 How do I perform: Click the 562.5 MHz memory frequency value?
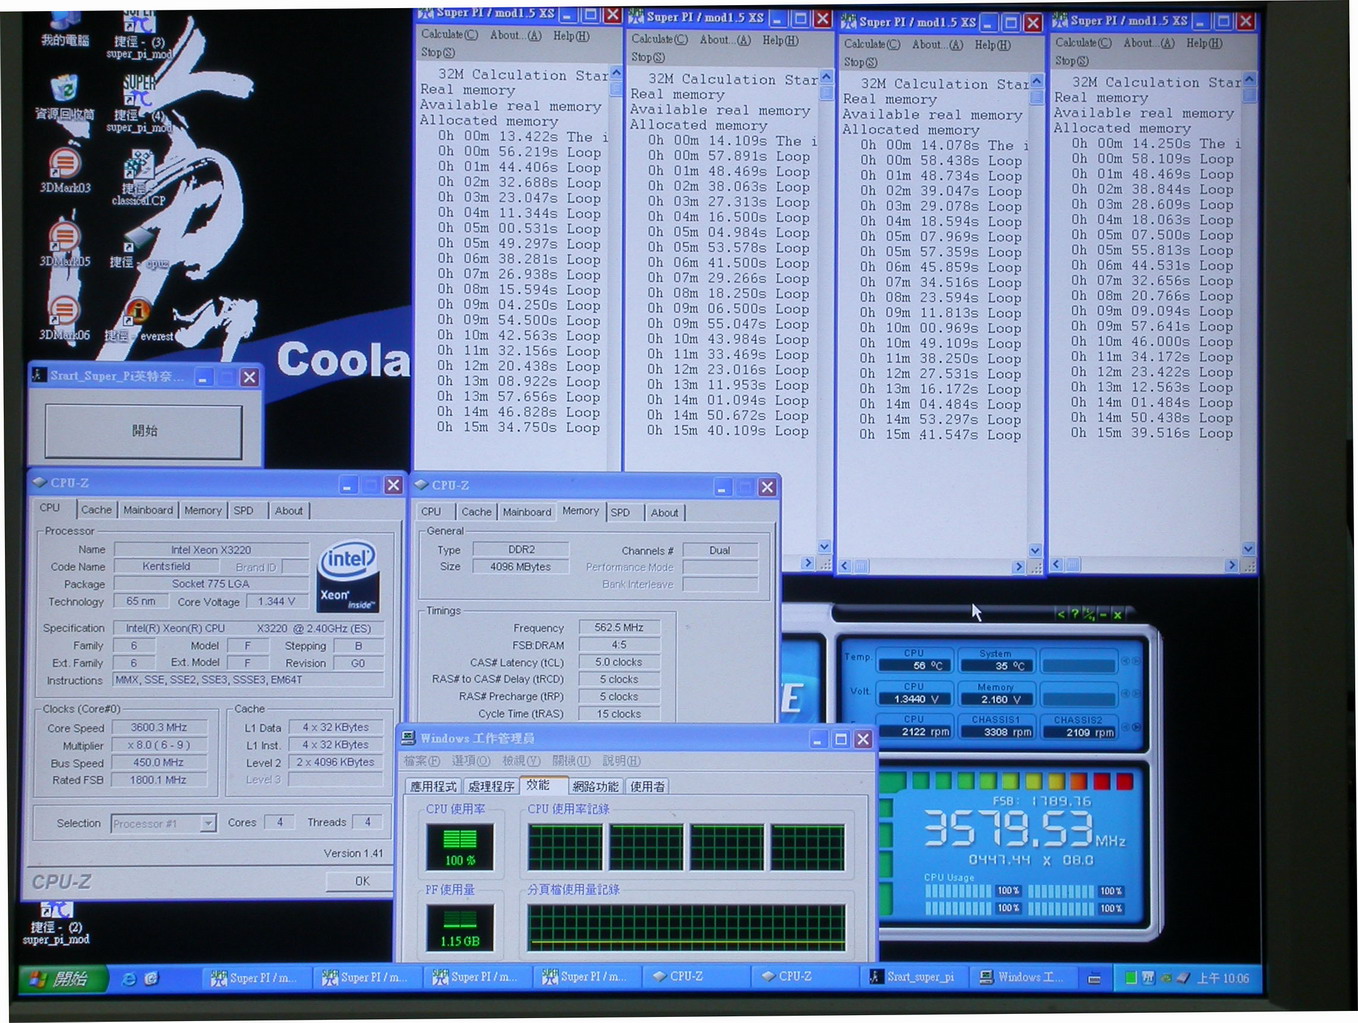[x=619, y=628]
